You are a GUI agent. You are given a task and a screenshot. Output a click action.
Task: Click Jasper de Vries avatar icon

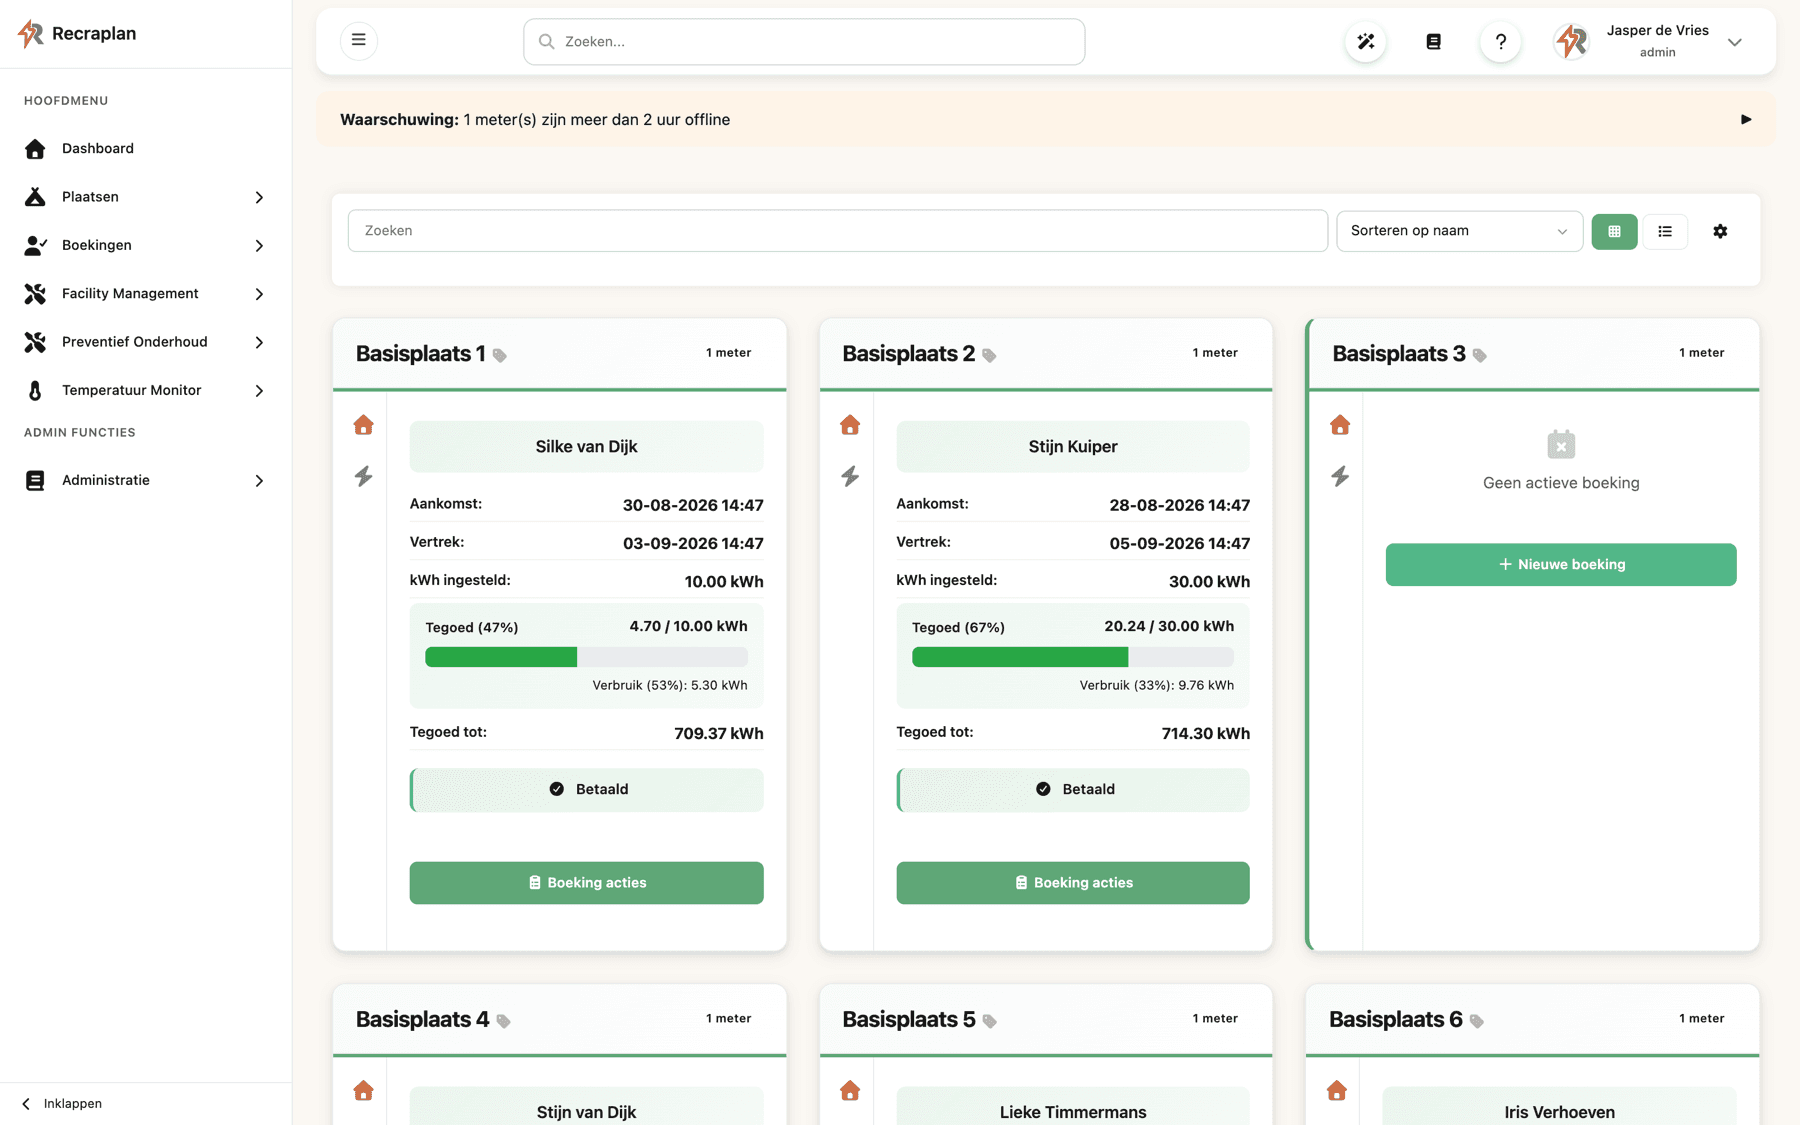(x=1571, y=42)
